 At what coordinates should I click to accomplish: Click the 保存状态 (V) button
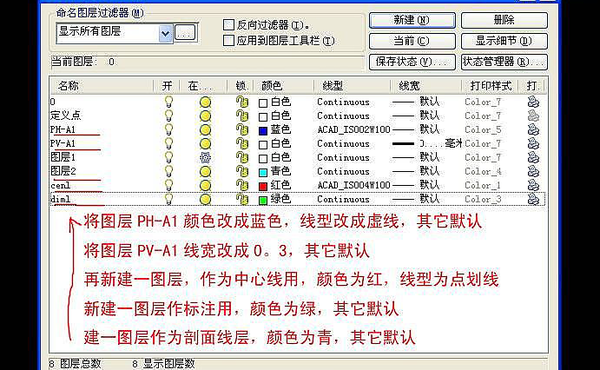tap(412, 62)
